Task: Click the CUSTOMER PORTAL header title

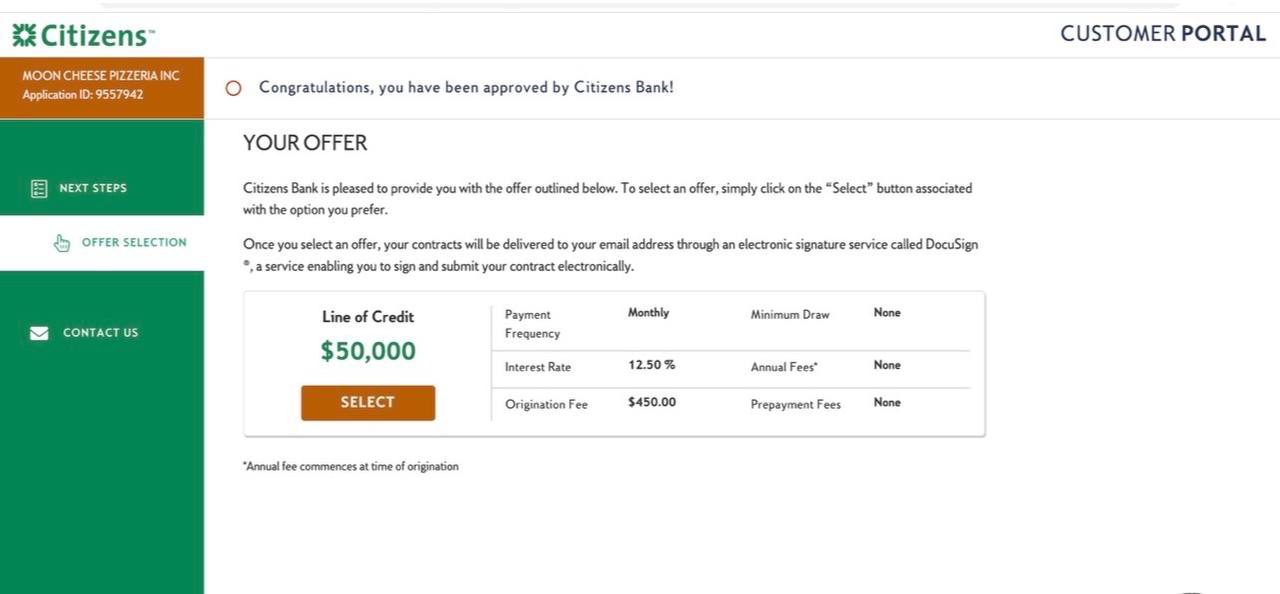Action: [x=1163, y=33]
